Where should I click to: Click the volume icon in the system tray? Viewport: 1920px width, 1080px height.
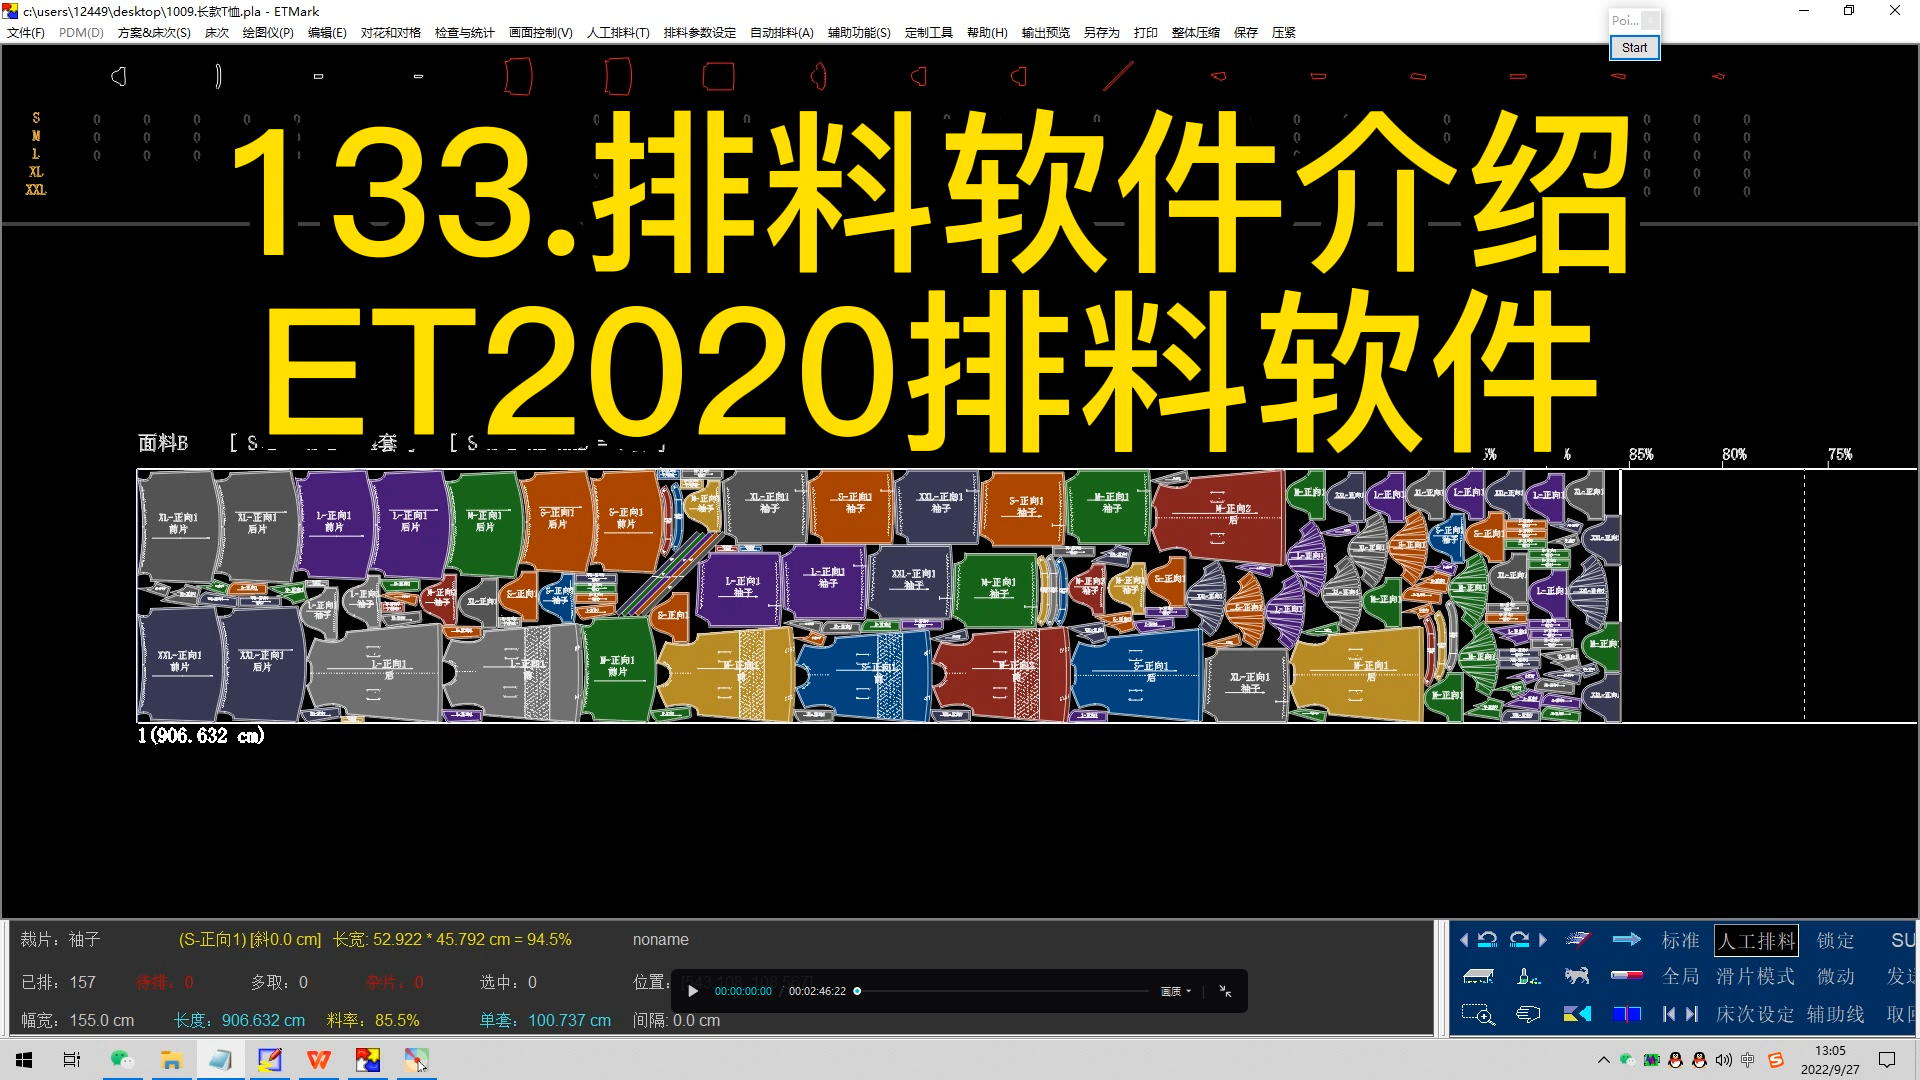[1724, 1060]
